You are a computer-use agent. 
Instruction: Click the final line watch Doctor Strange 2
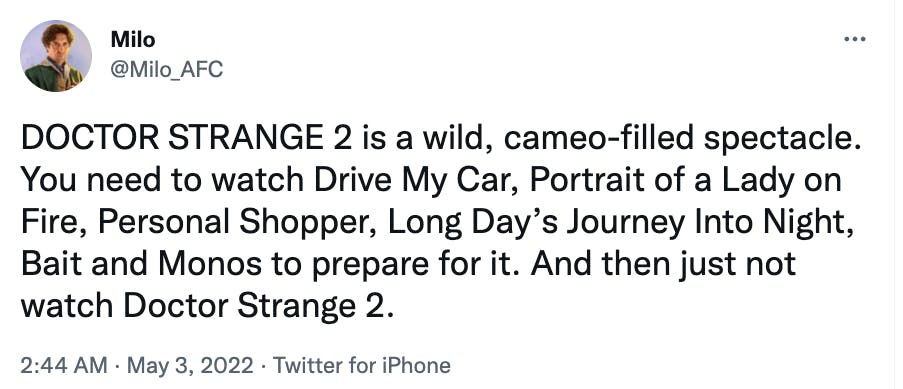tap(208, 306)
